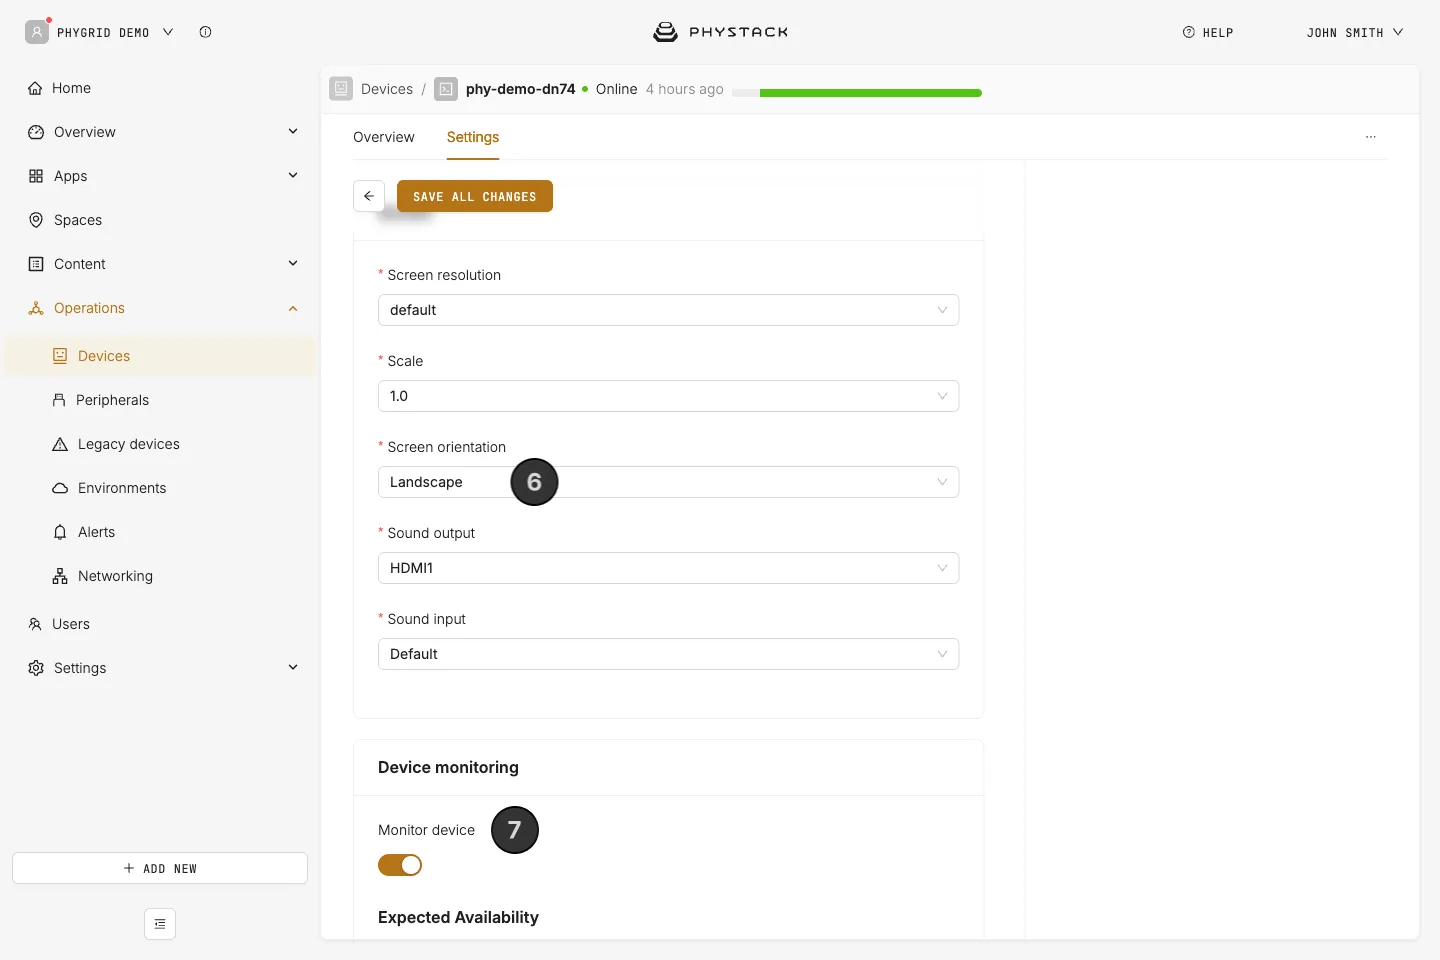Screen dimensions: 1440x960
Task: Click the Settings gear icon in sidebar
Action: [x=36, y=668]
